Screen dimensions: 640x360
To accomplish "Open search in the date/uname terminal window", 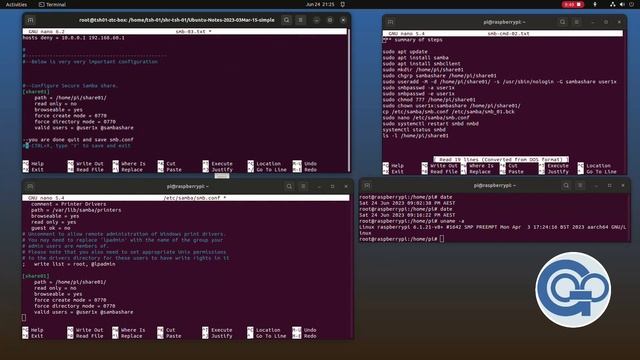I will [566, 185].
